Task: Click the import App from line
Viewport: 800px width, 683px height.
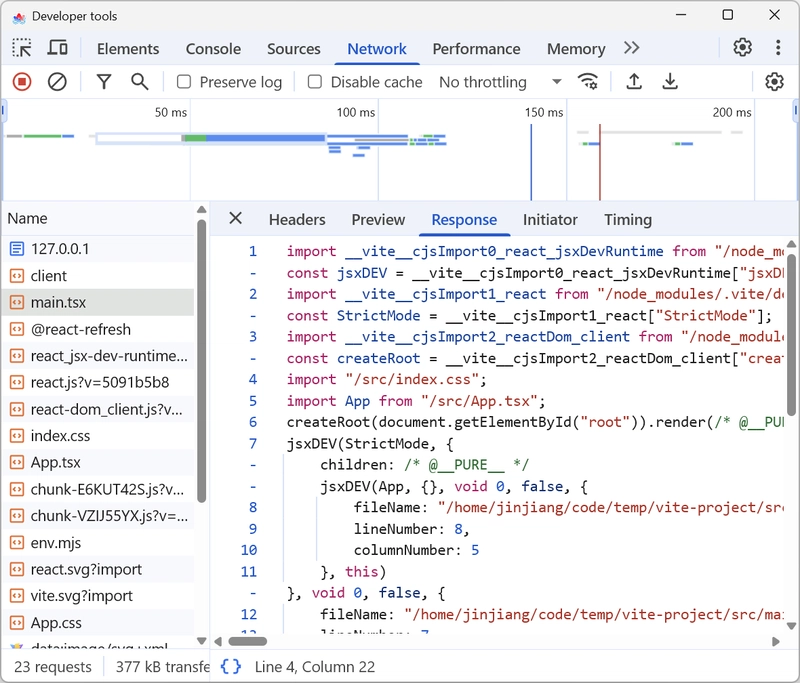Action: tap(415, 401)
